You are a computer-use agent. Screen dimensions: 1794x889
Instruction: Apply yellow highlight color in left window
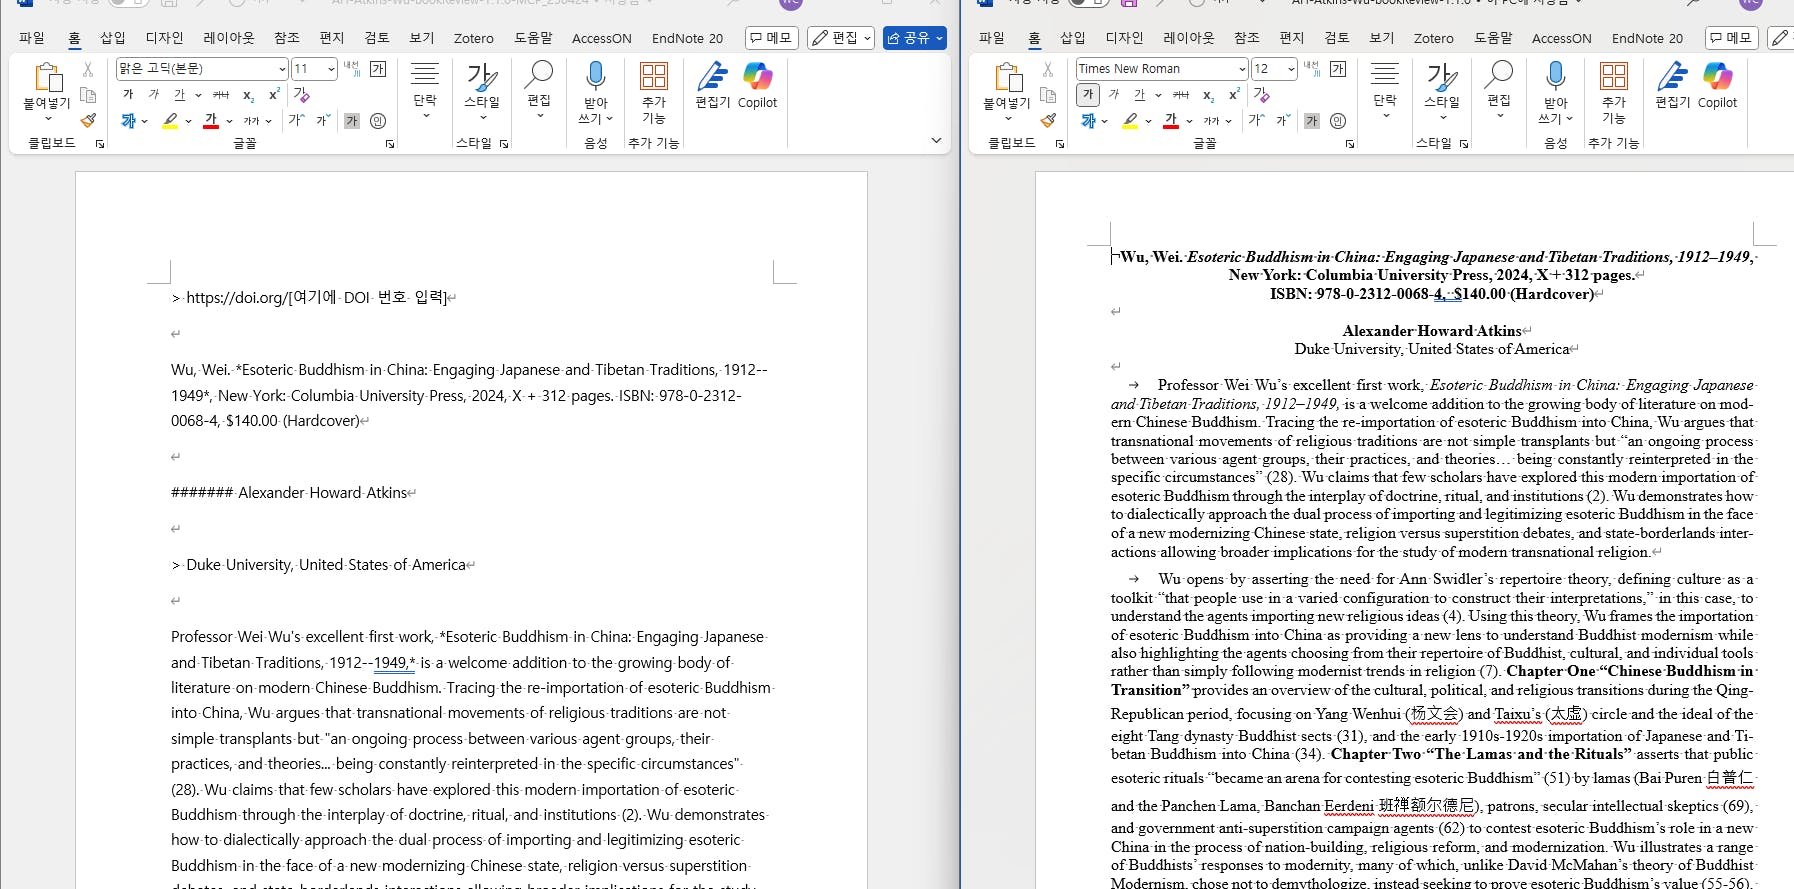tap(170, 121)
